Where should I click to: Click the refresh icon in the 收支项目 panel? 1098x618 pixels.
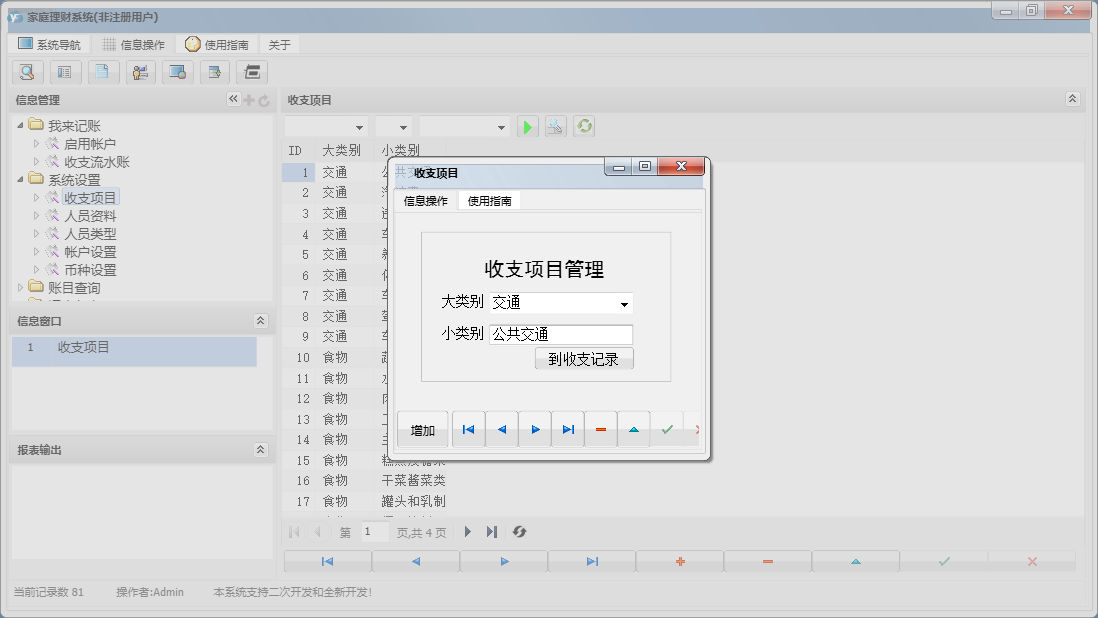click(584, 126)
